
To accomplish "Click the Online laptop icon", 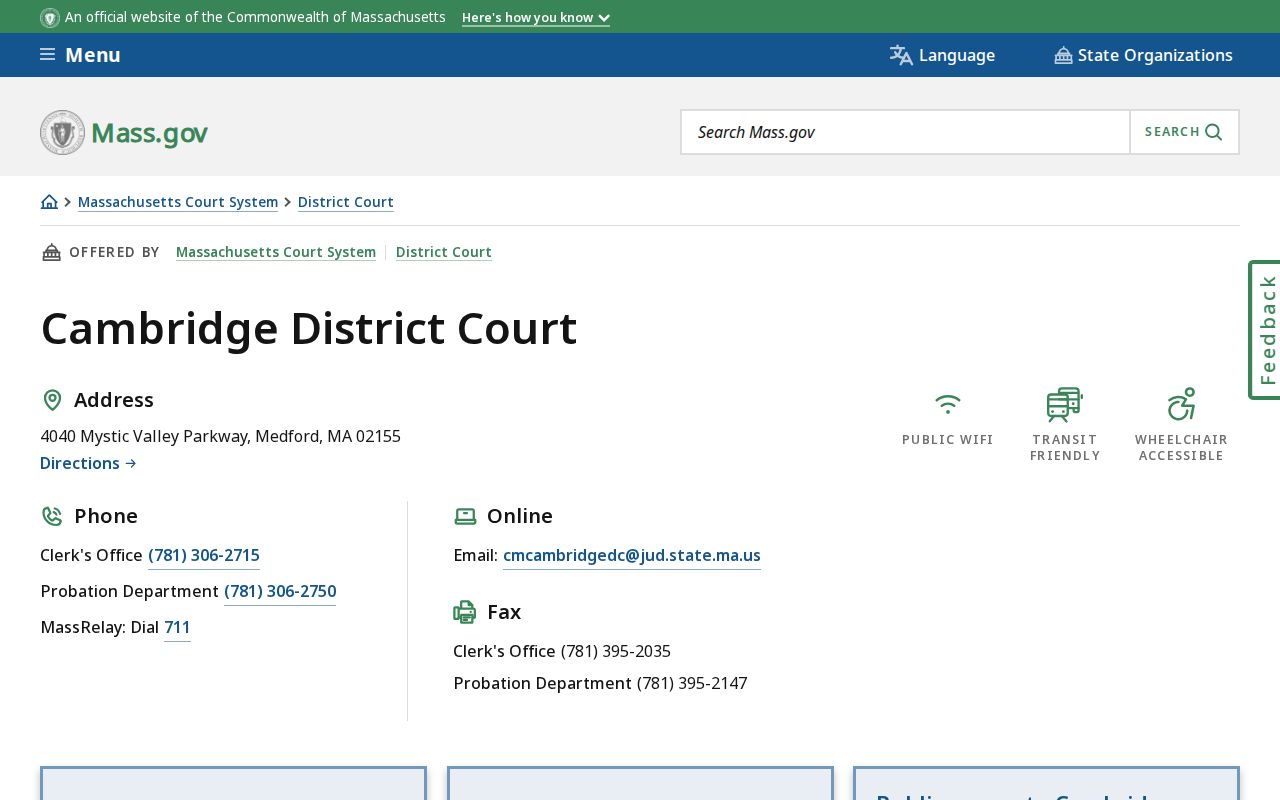I will coord(465,516).
